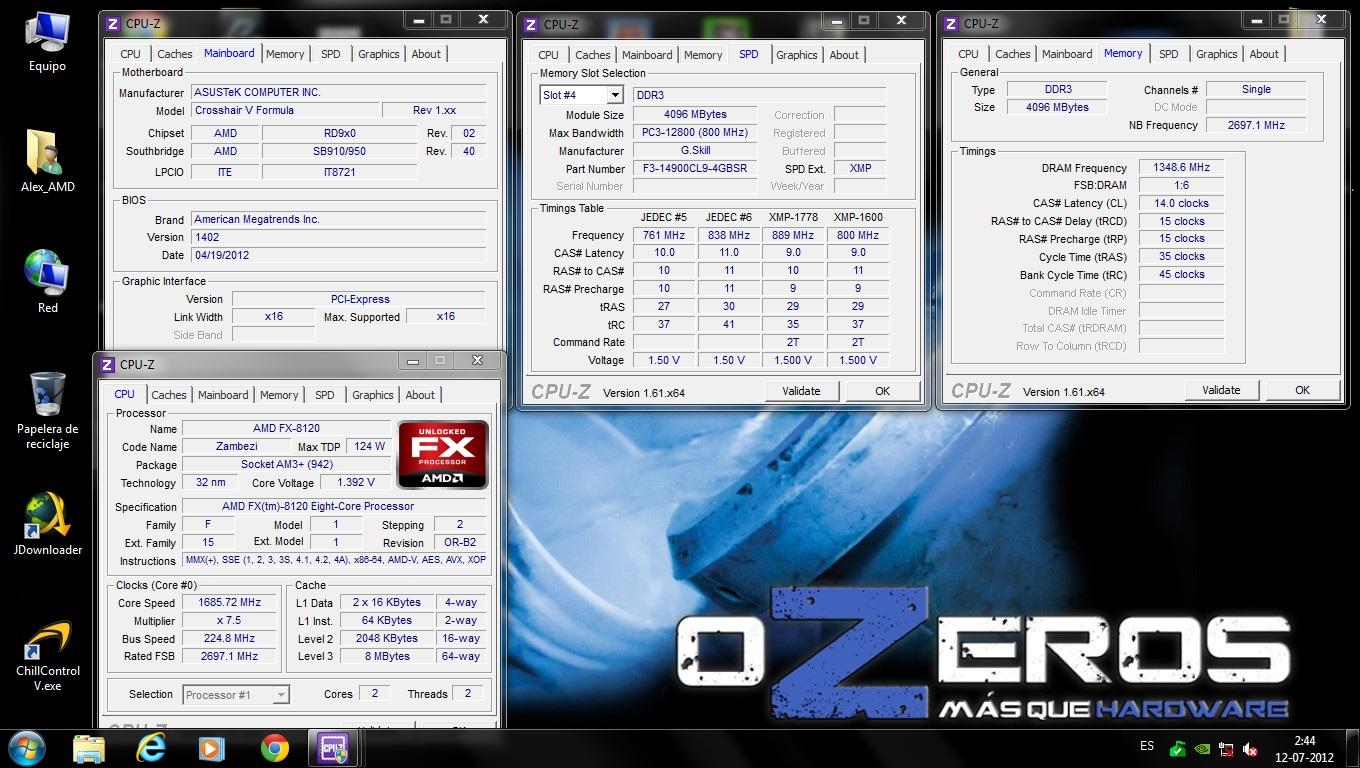Click the AMD FX-8120 processor name field

[286, 428]
